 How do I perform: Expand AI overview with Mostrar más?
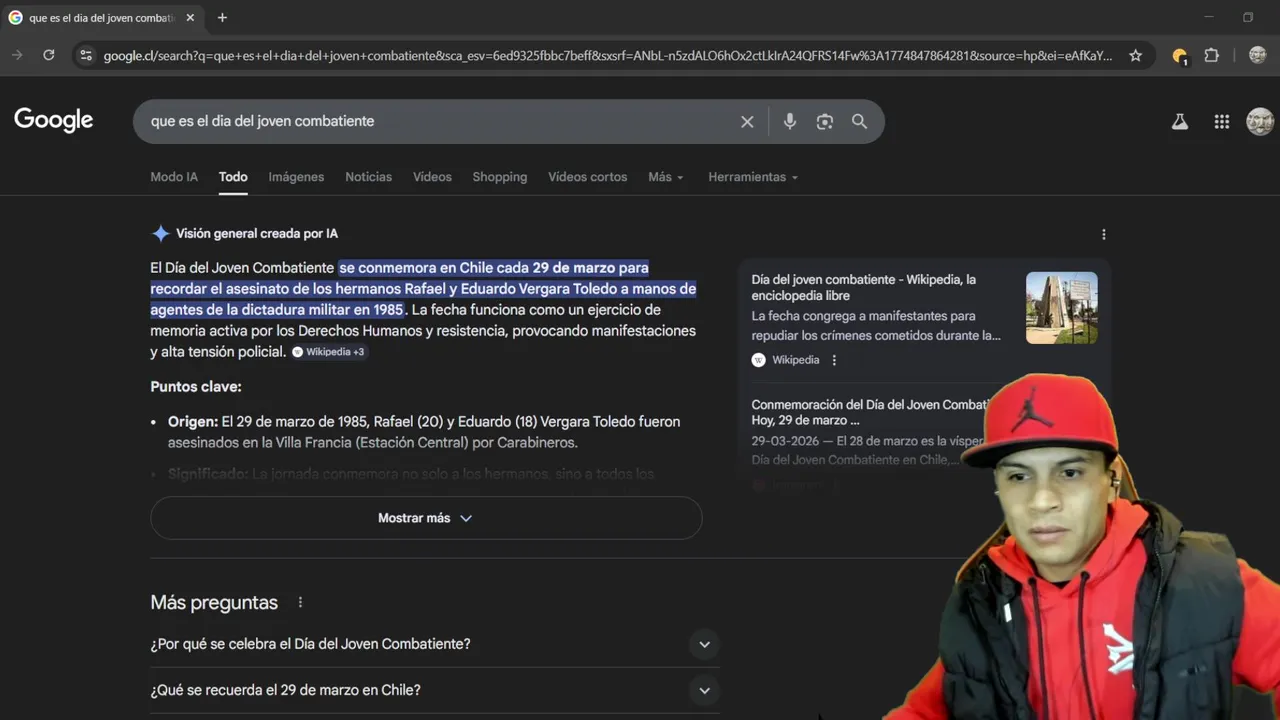[426, 518]
